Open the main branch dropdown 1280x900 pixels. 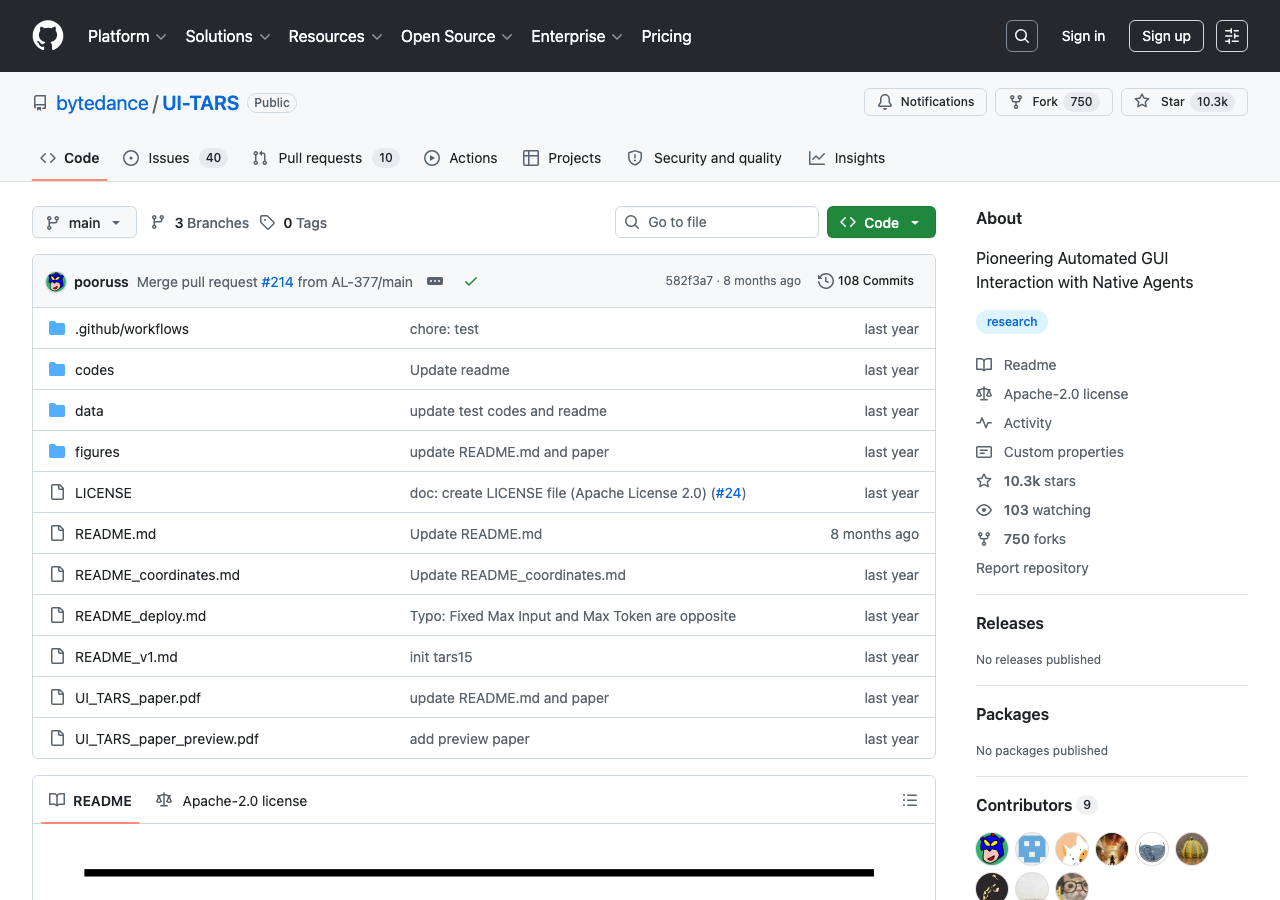click(84, 222)
